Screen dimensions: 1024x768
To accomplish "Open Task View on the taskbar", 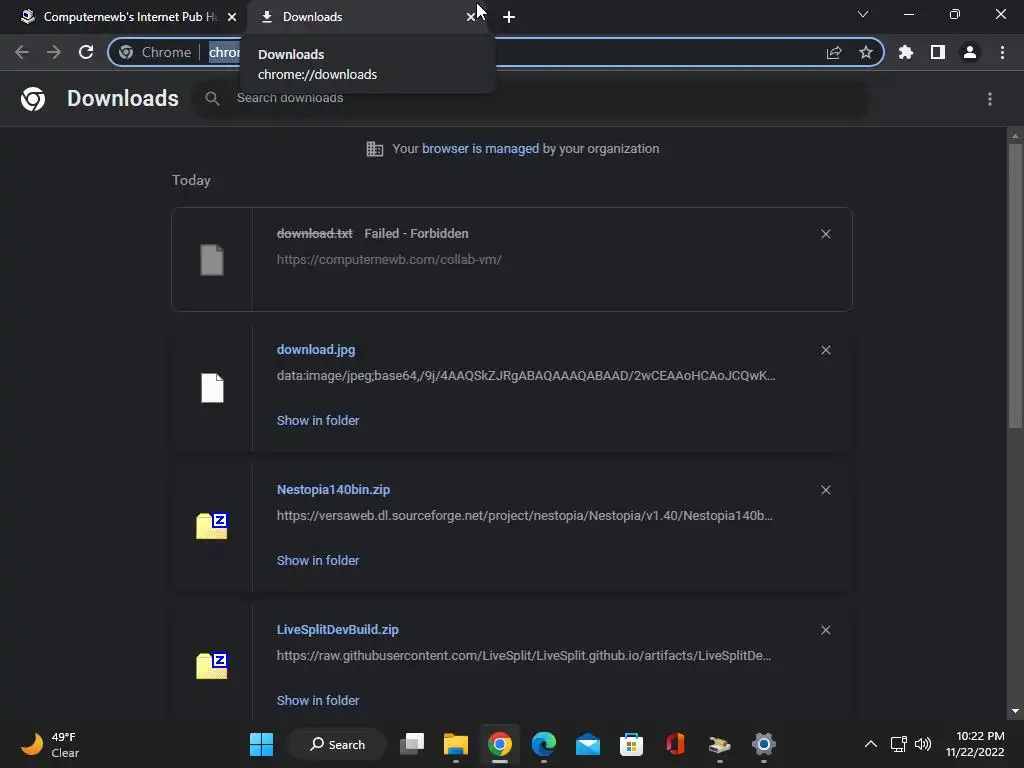I will [412, 744].
